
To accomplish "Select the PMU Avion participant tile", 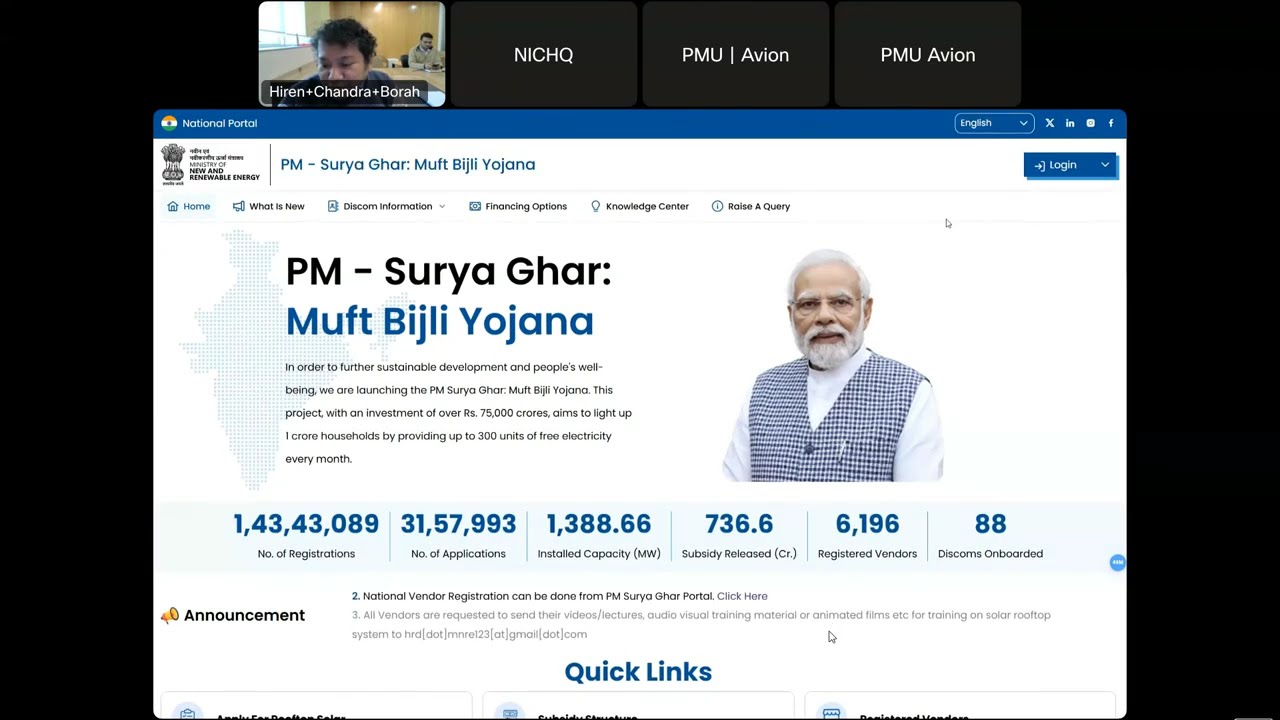I will click(928, 54).
